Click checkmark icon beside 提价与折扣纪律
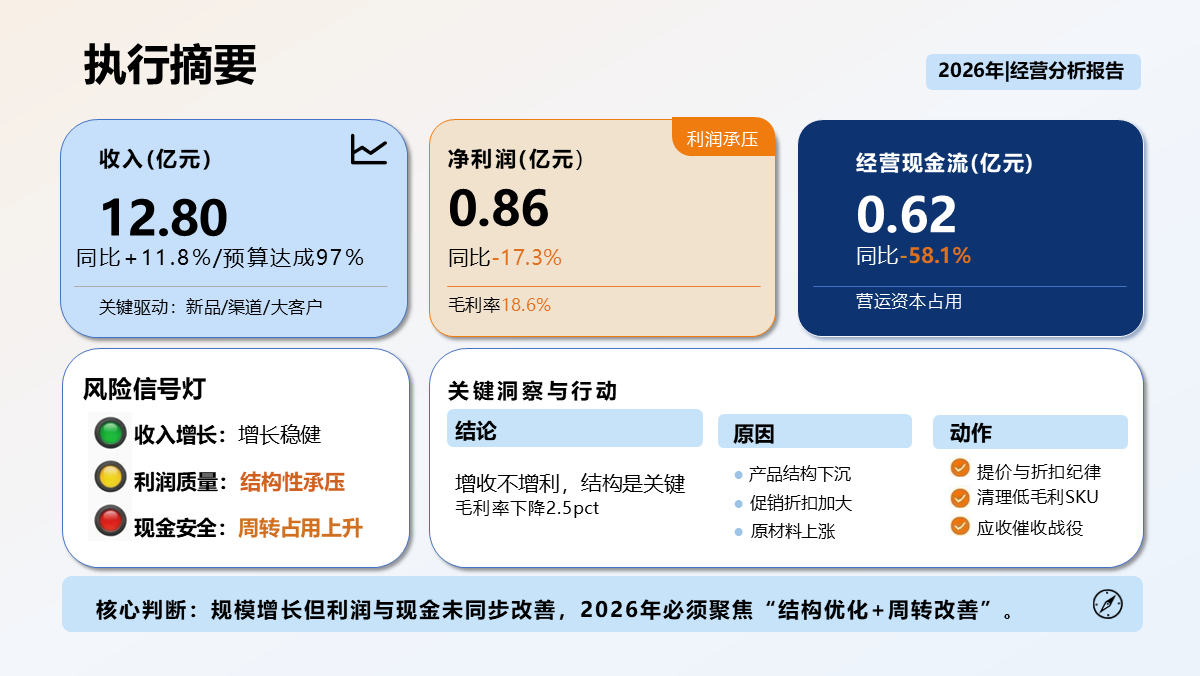The image size is (1200, 676). [x=960, y=468]
